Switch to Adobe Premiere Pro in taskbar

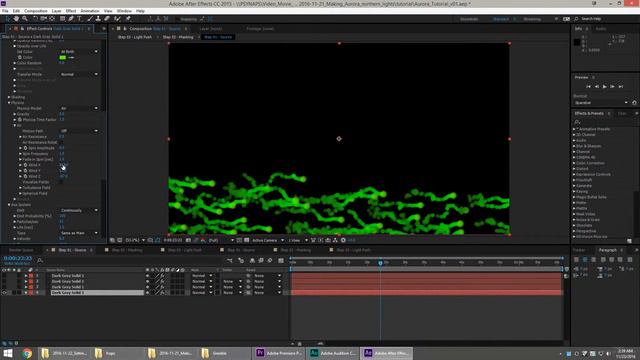point(279,353)
